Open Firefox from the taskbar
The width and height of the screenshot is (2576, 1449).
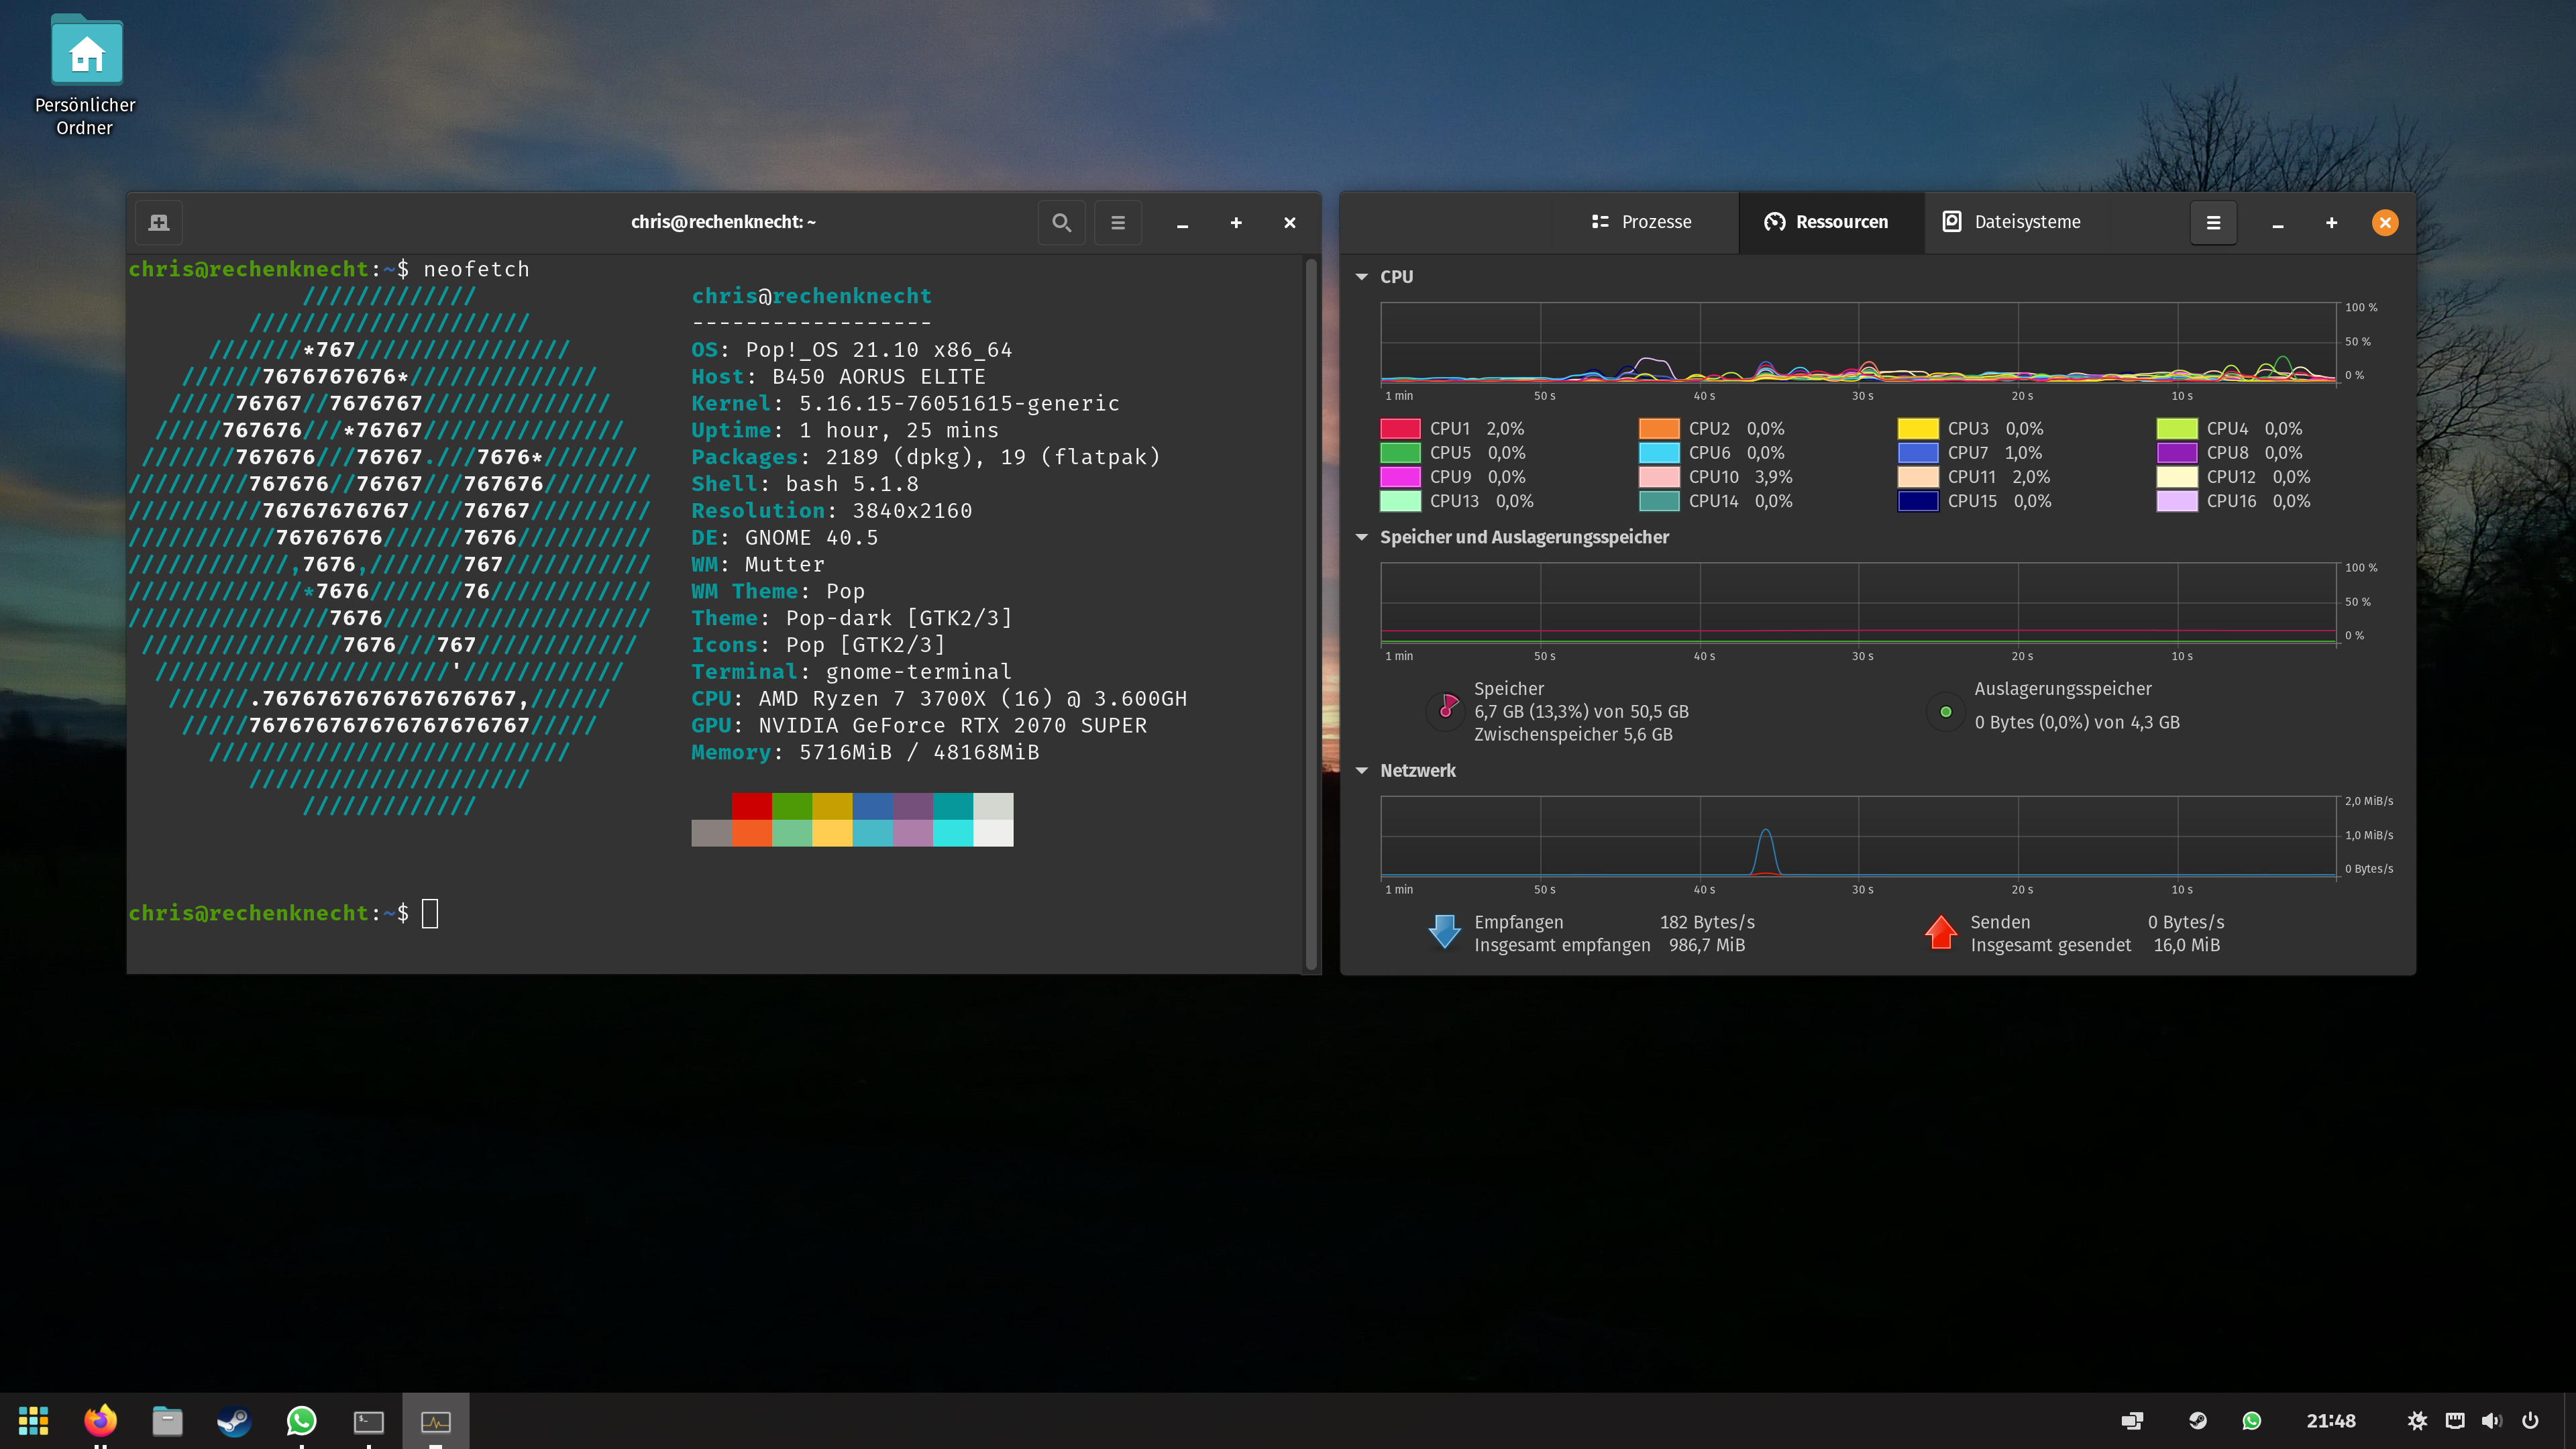[x=100, y=1420]
